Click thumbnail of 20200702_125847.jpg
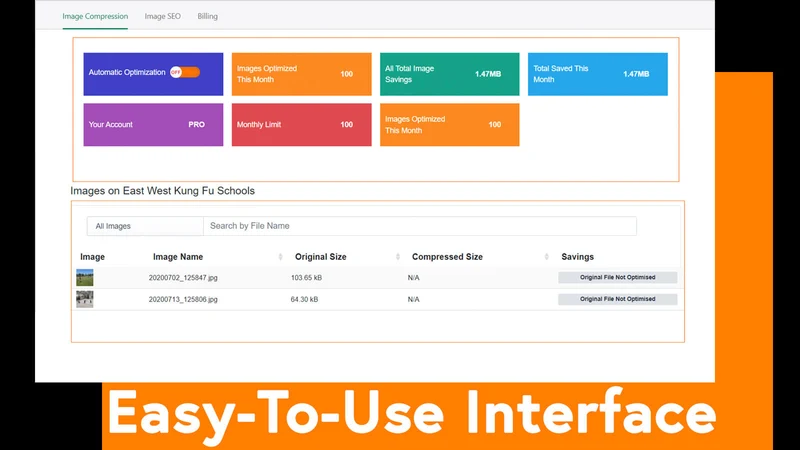This screenshot has width=800, height=450. [x=85, y=278]
